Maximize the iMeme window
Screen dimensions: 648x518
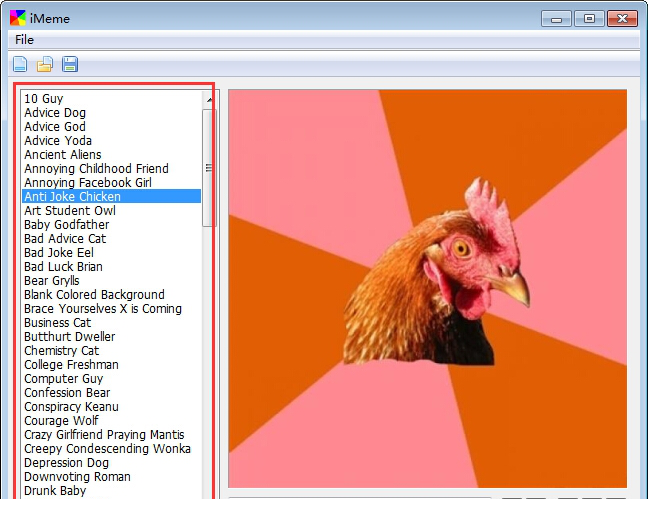tap(589, 19)
